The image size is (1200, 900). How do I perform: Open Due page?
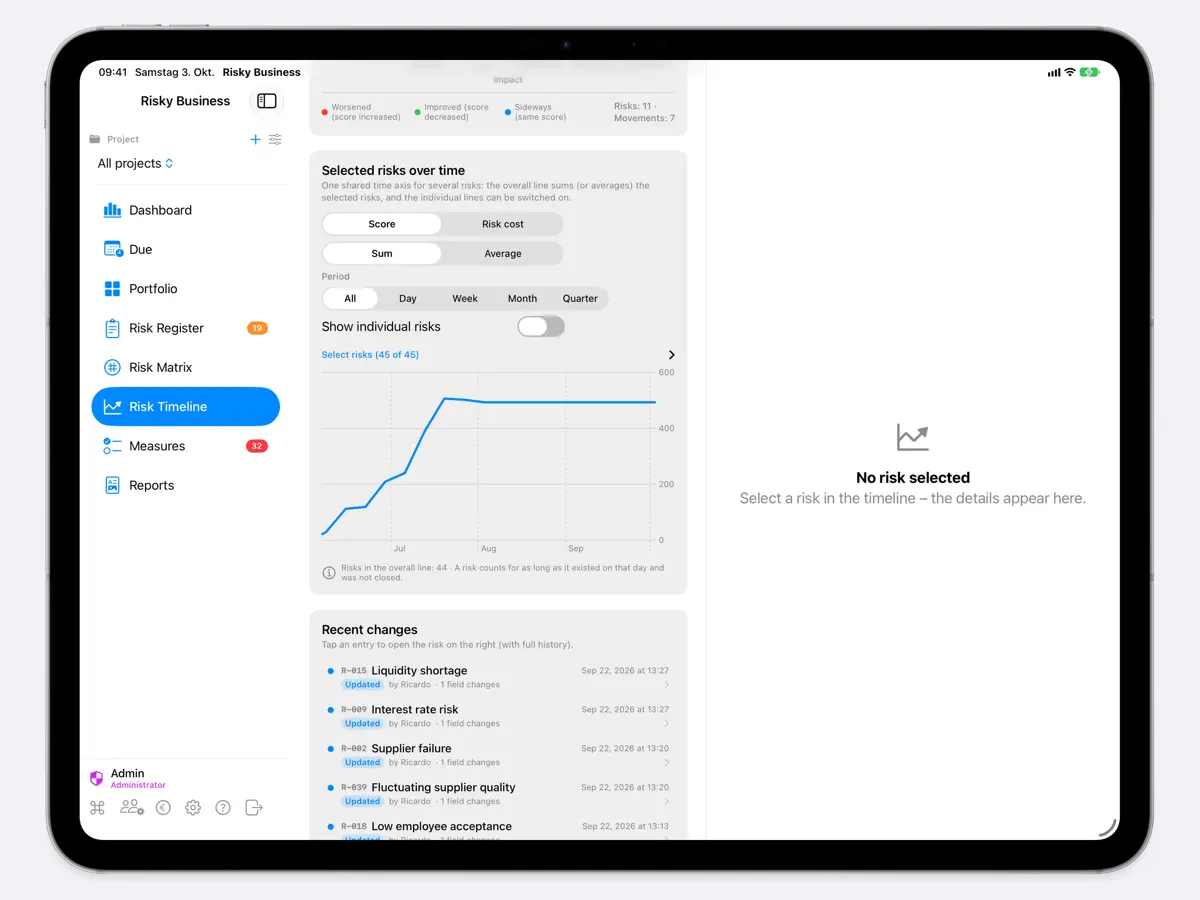click(185, 249)
